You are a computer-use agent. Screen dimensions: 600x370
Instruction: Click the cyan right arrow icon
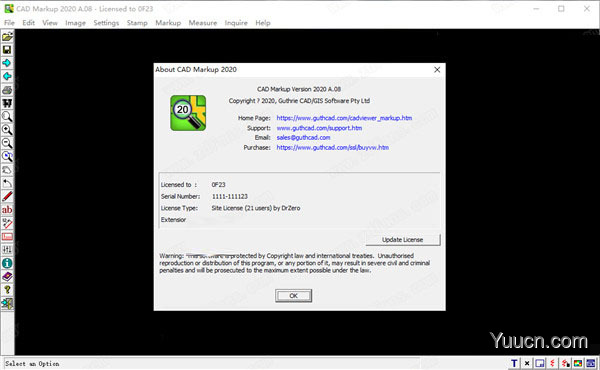tap(7, 63)
